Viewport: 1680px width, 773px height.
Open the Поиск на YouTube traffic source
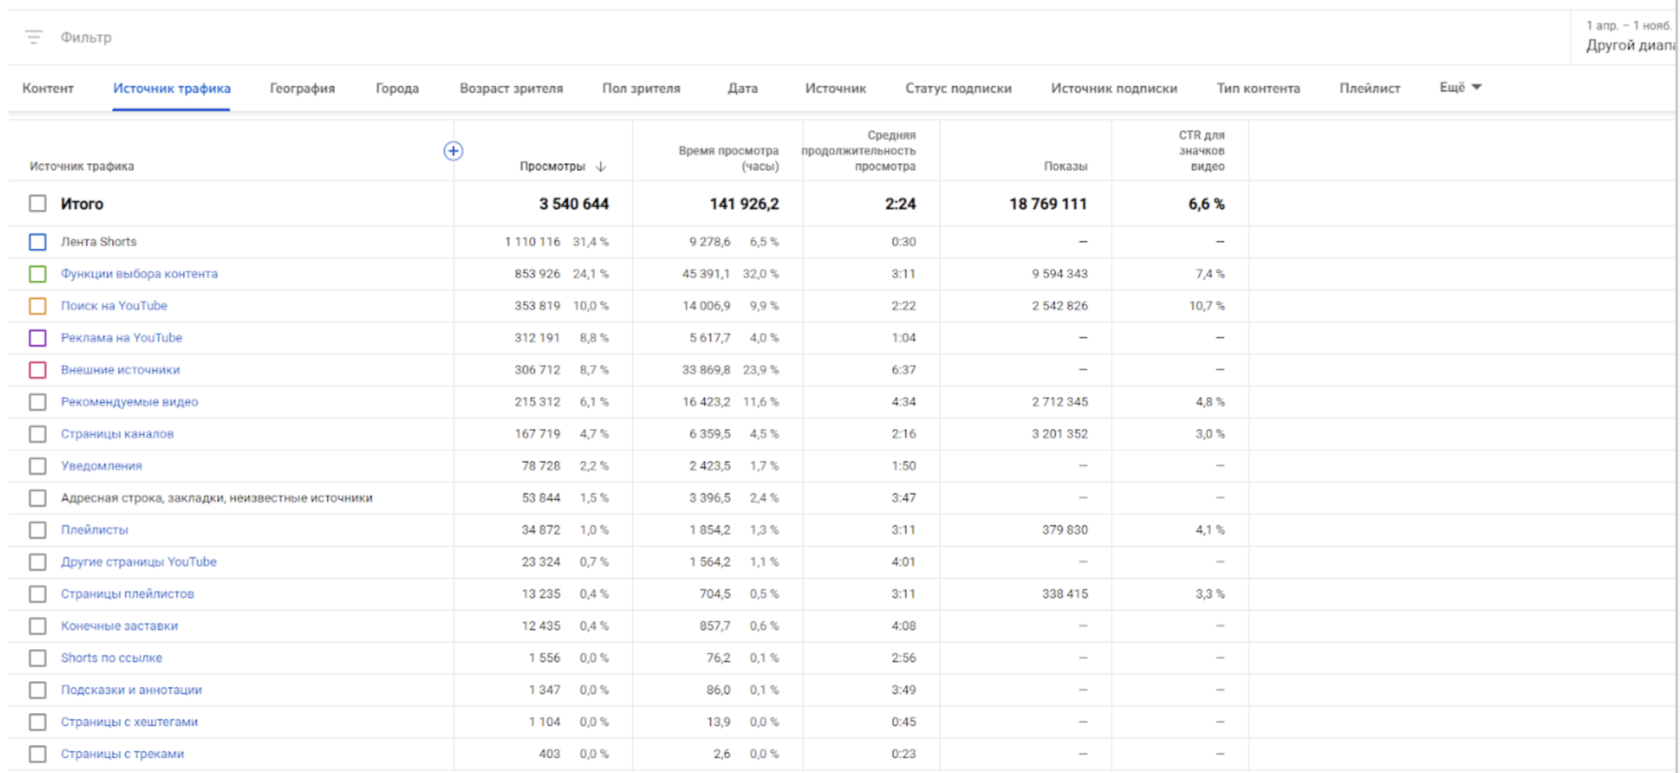114,306
